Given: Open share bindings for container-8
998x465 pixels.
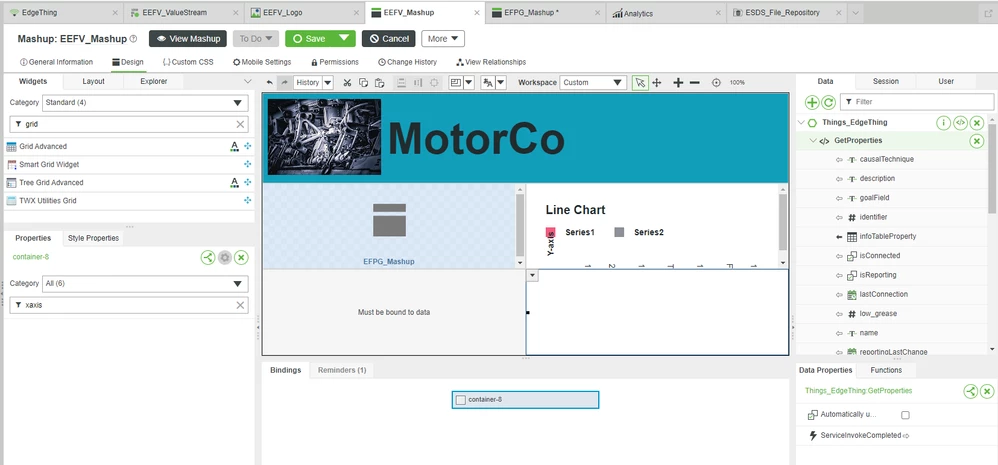Looking at the screenshot, I should (207, 257).
